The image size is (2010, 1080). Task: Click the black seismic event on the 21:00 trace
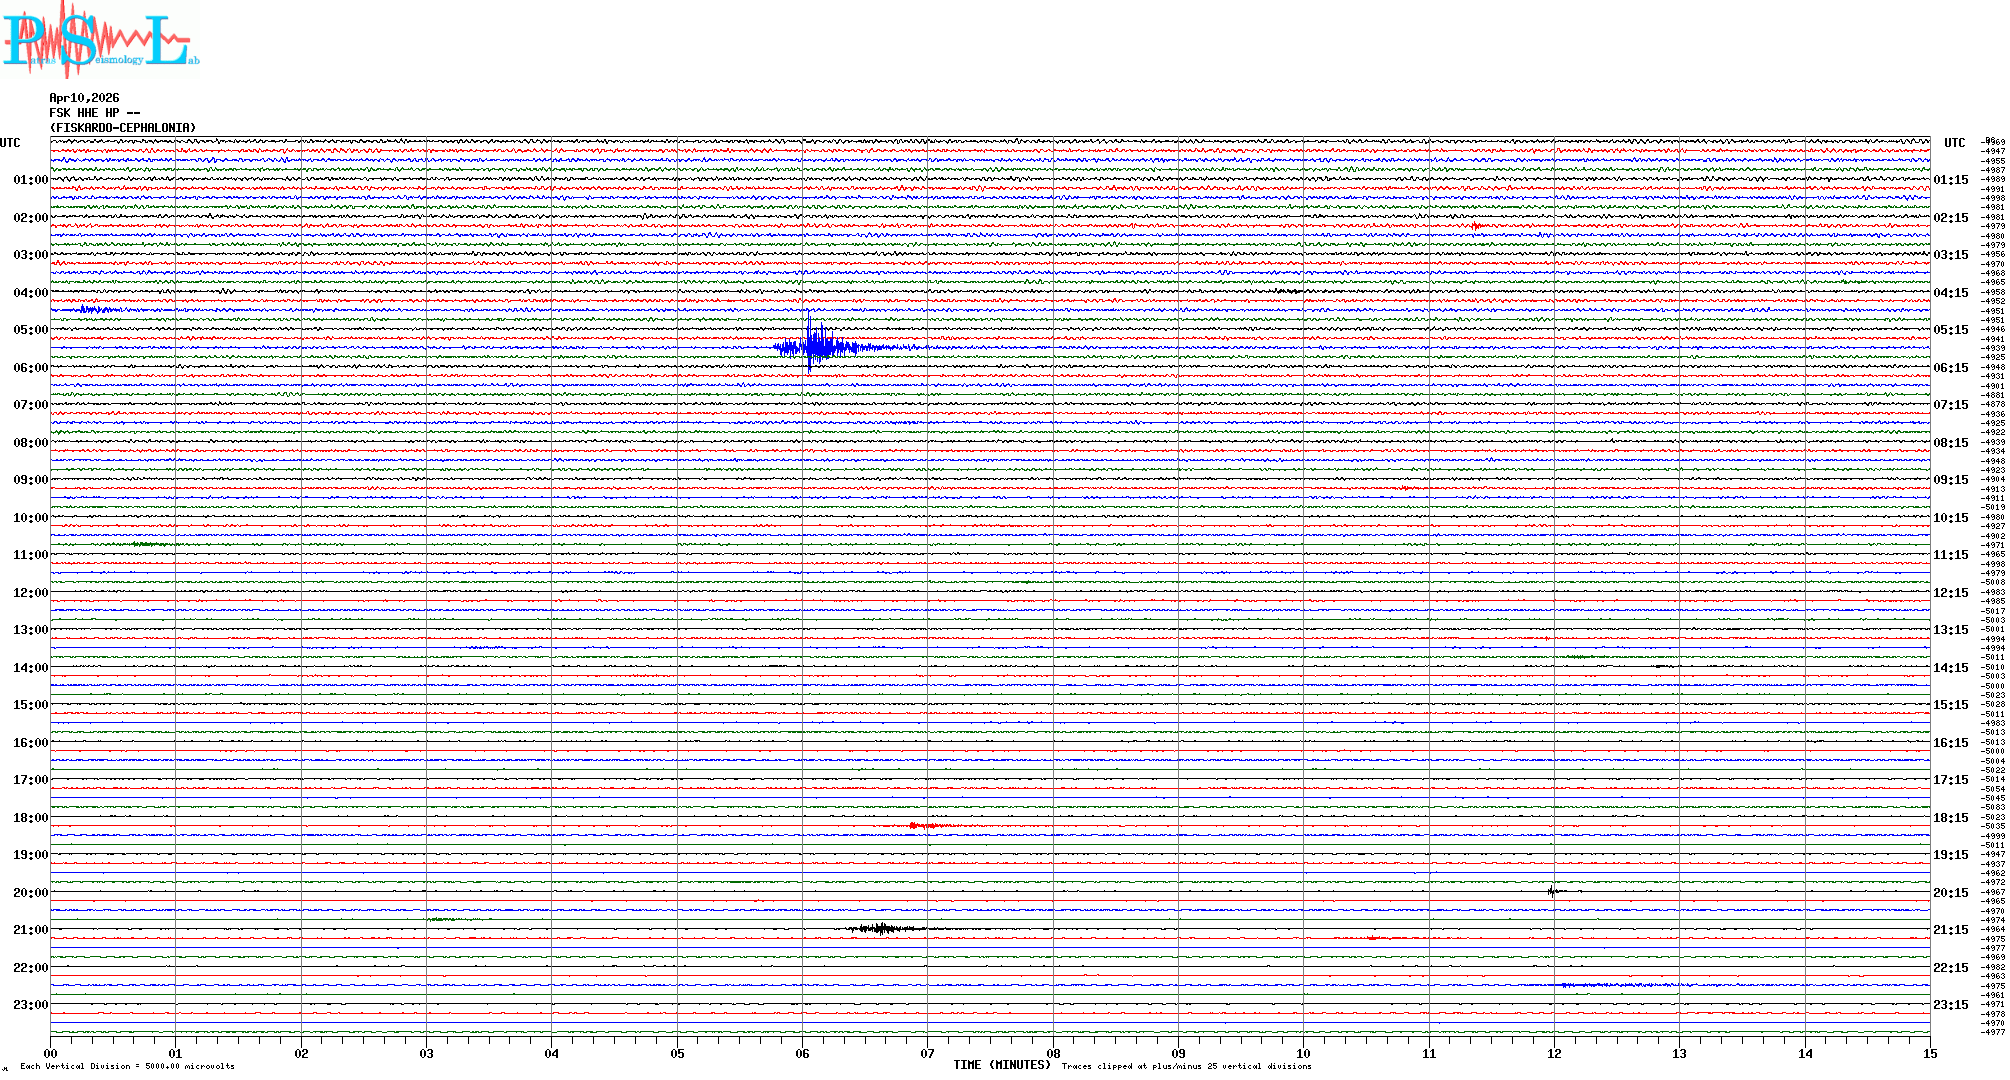click(x=882, y=928)
